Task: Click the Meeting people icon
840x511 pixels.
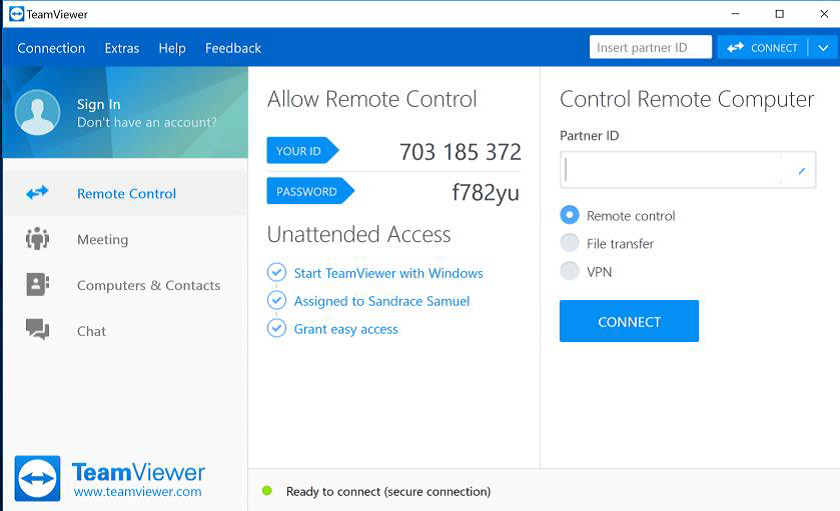Action: tap(38, 238)
